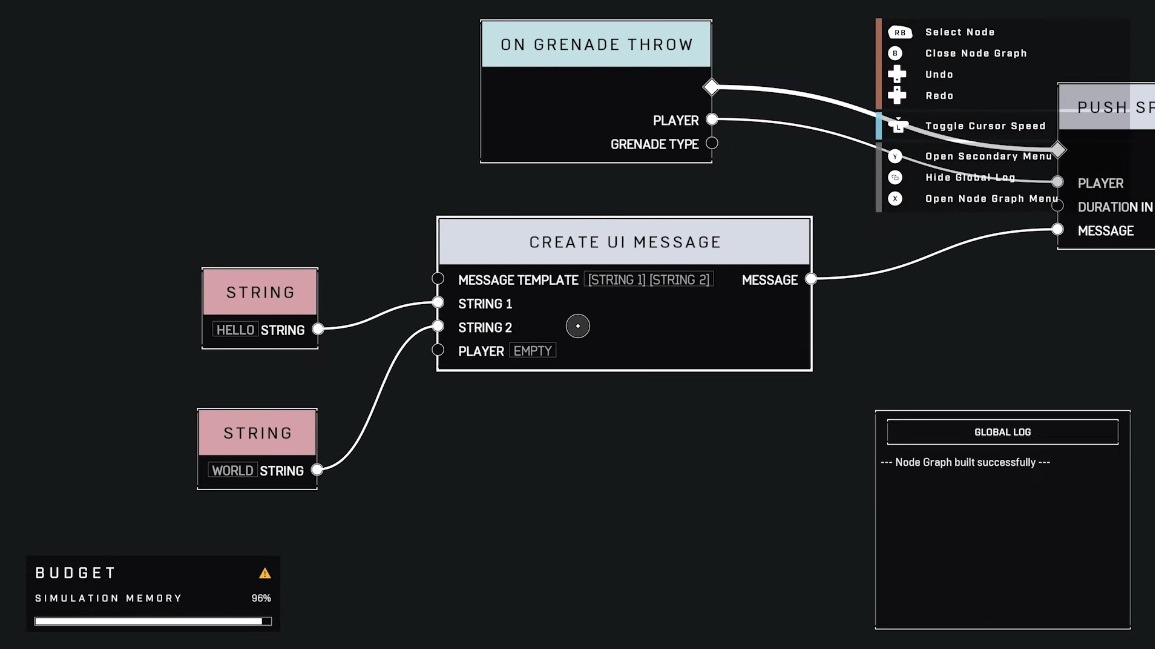The height and width of the screenshot is (649, 1155).
Task: Edit the HELLO string value box
Action: pos(235,330)
